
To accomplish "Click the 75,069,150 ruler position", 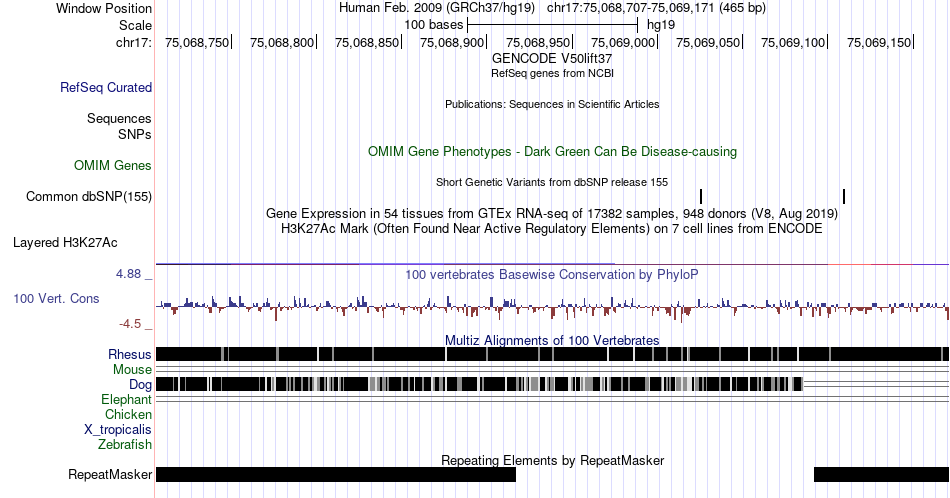I will tap(879, 42).
